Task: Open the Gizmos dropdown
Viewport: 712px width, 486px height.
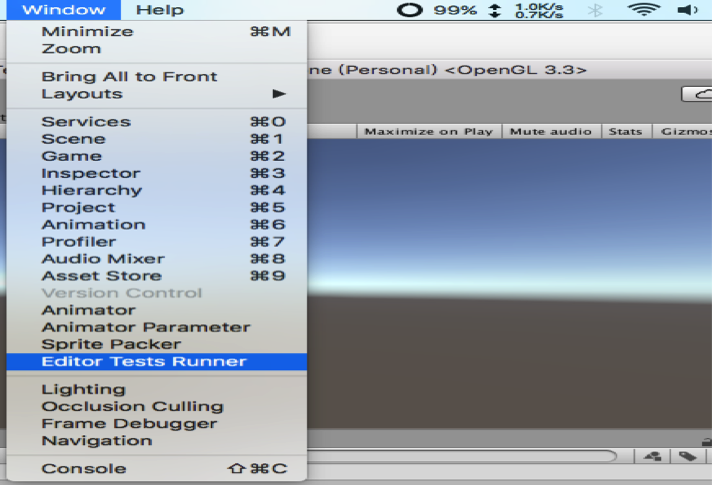Action: click(683, 131)
